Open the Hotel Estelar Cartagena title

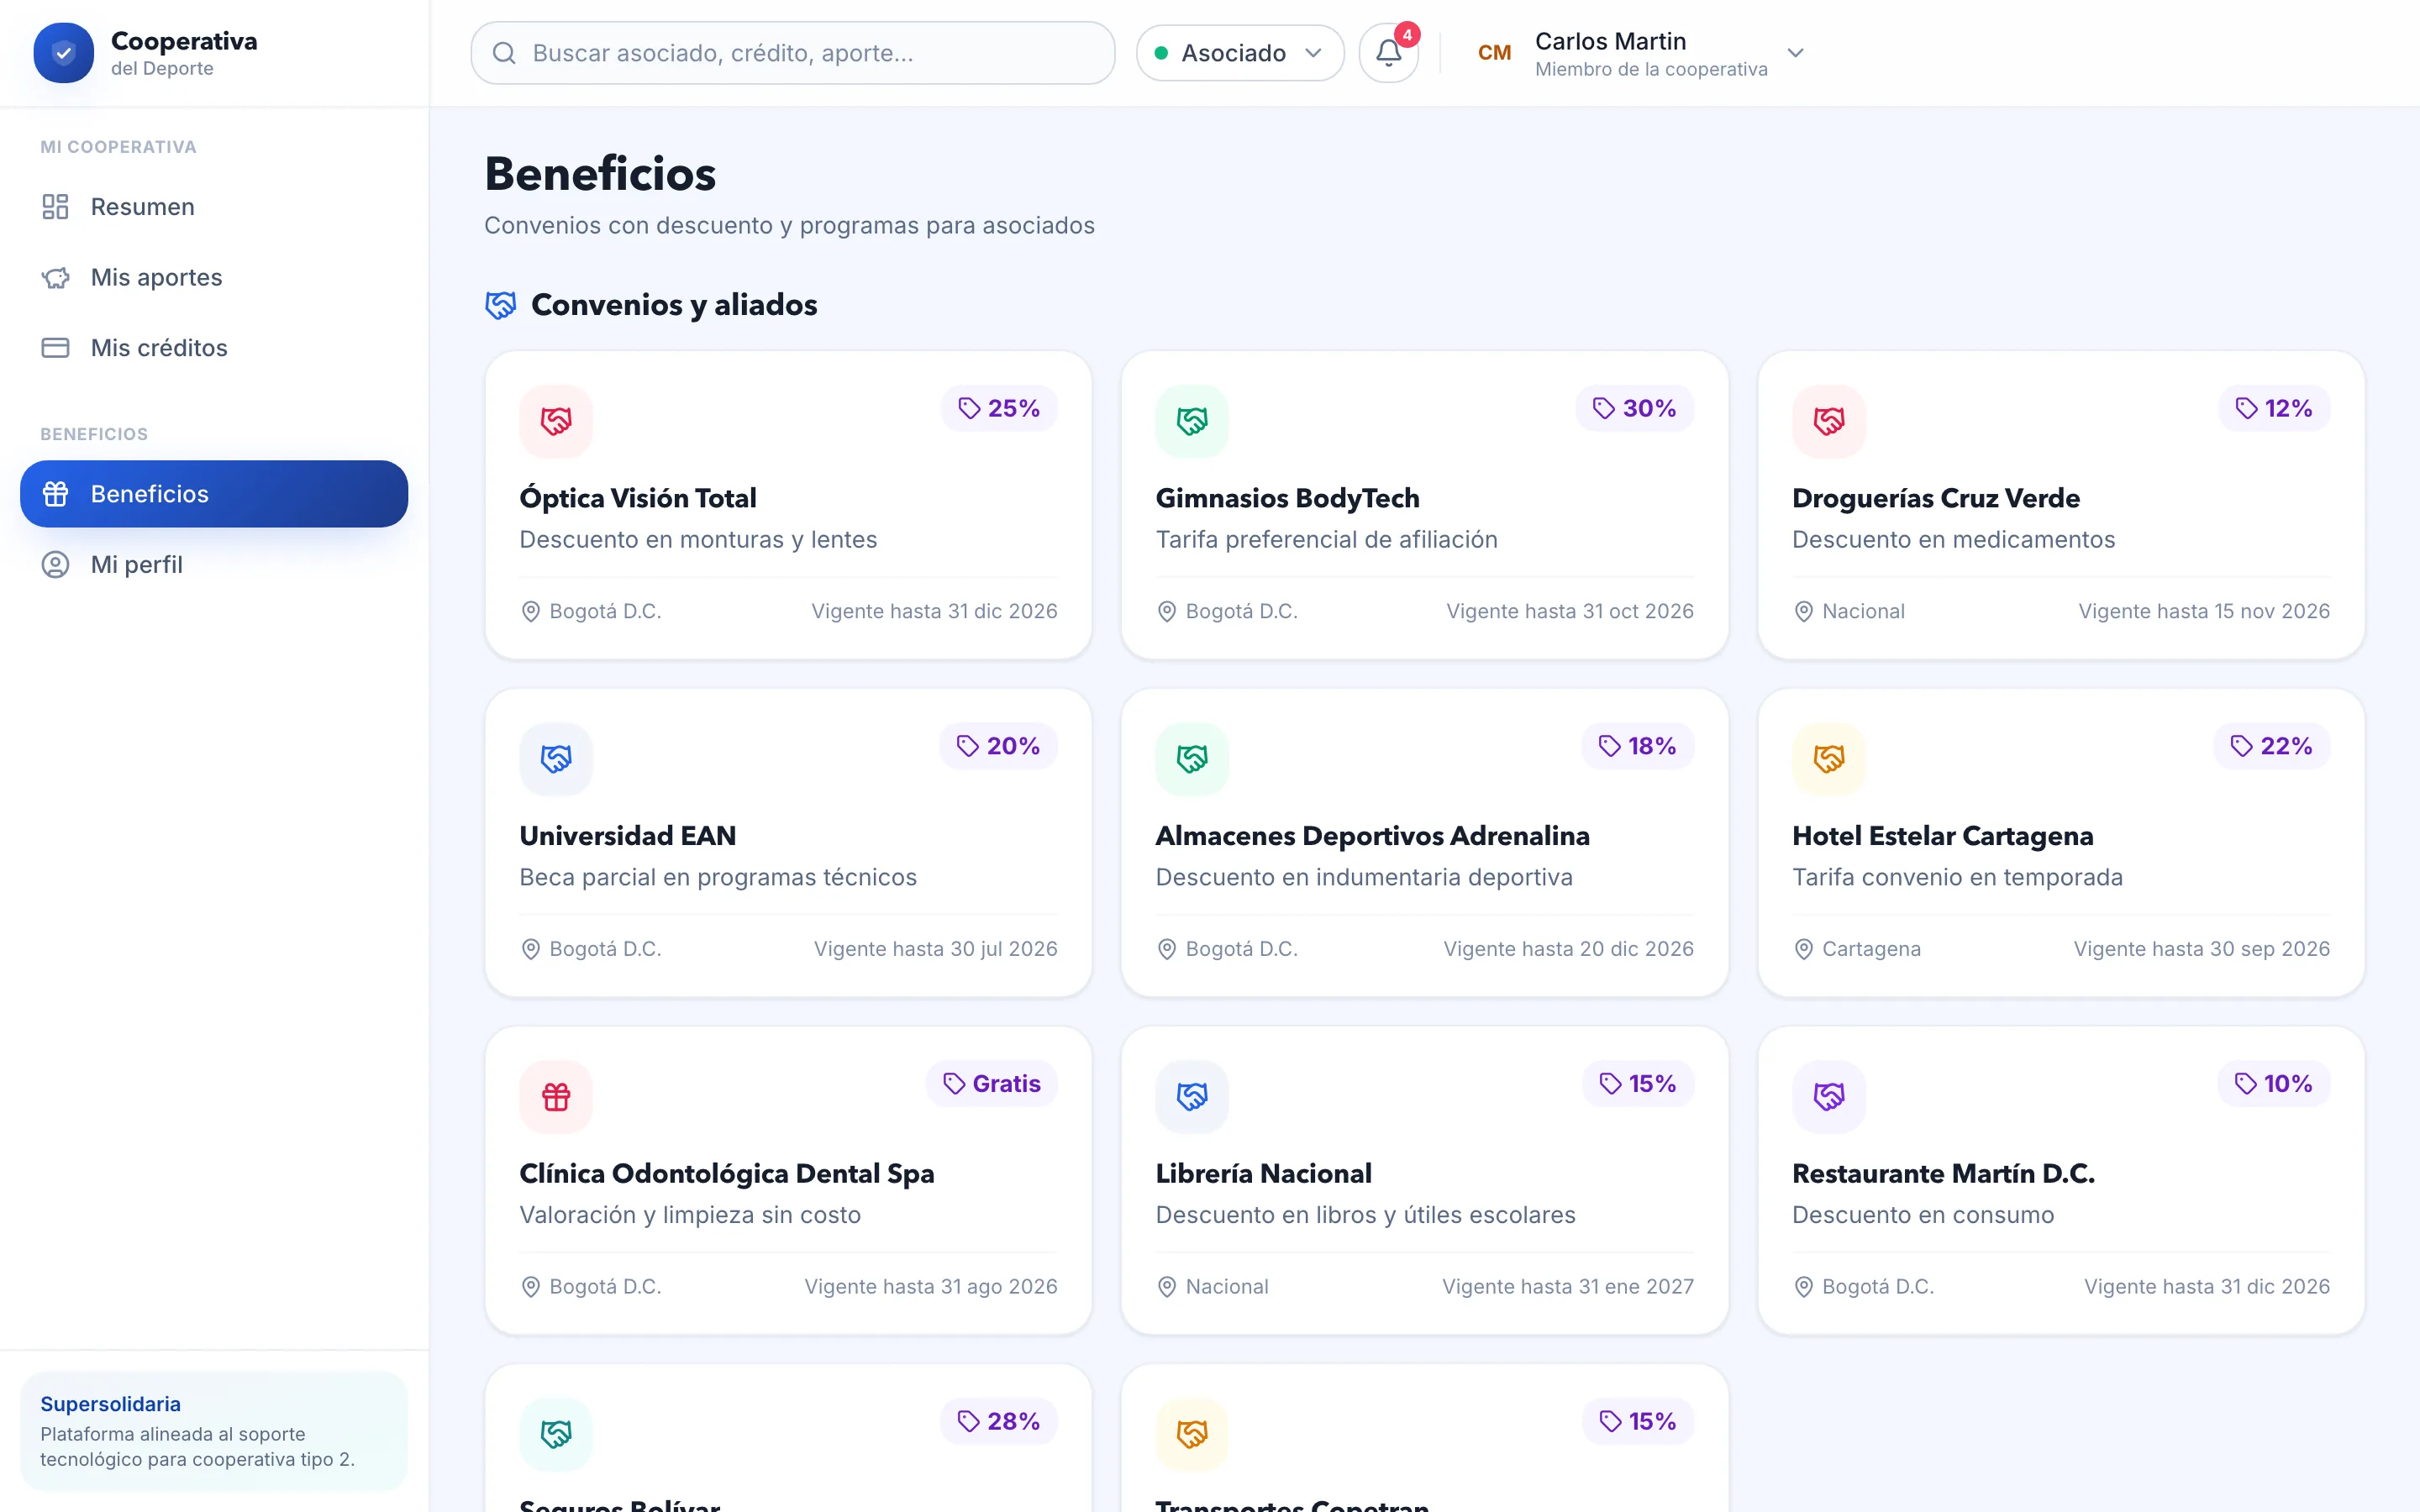coord(1943,836)
